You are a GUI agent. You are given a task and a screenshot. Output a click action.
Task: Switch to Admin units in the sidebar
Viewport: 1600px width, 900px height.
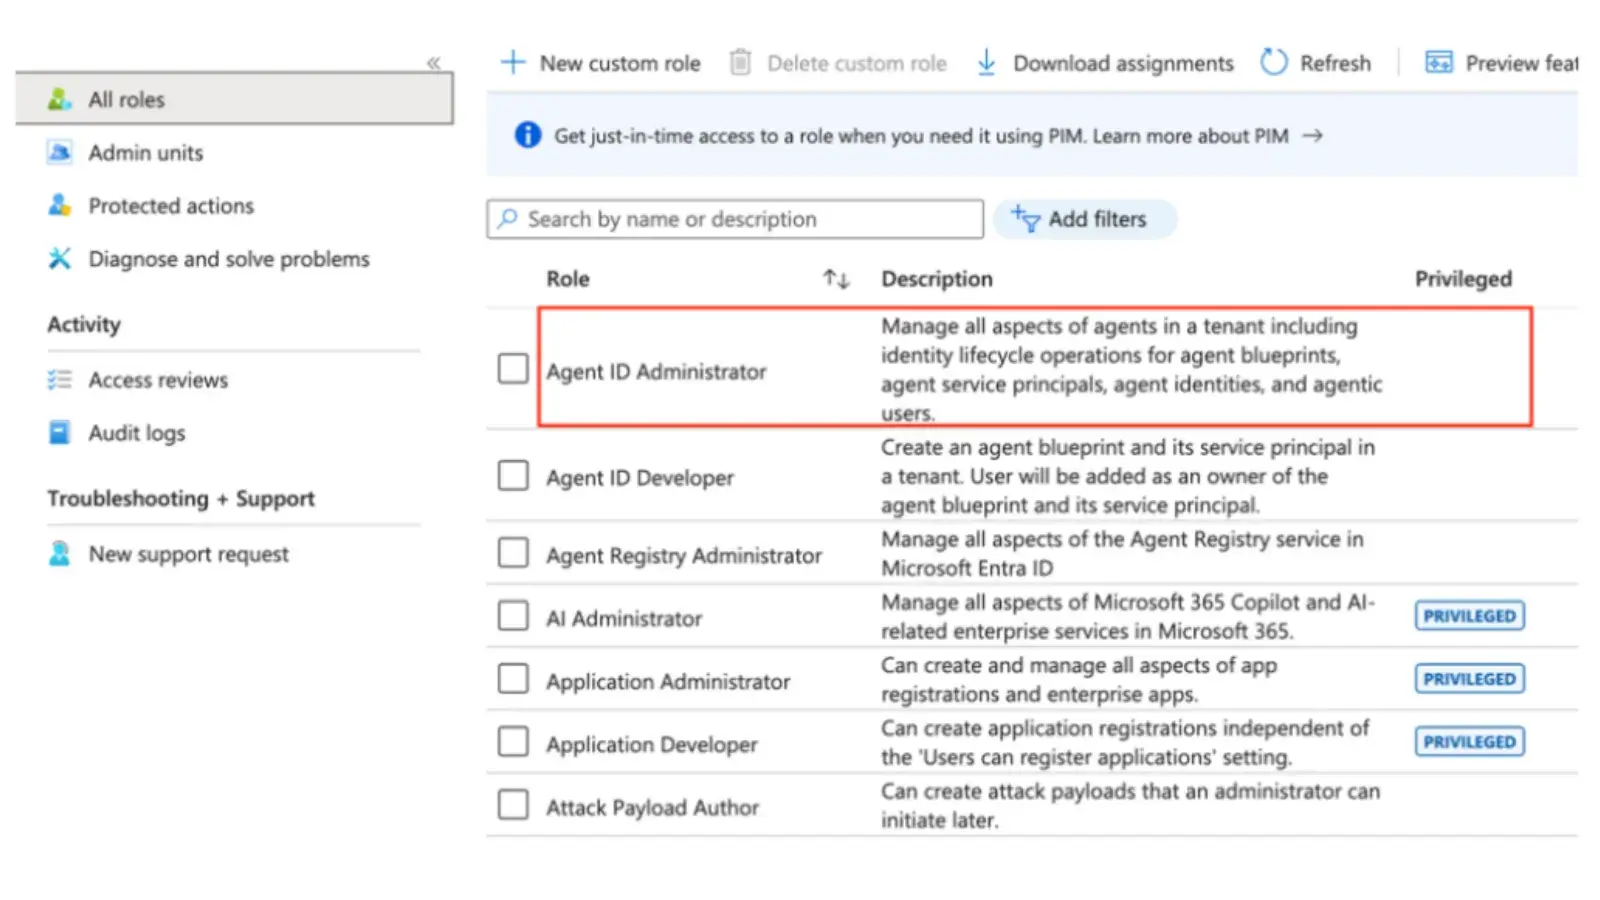point(146,152)
